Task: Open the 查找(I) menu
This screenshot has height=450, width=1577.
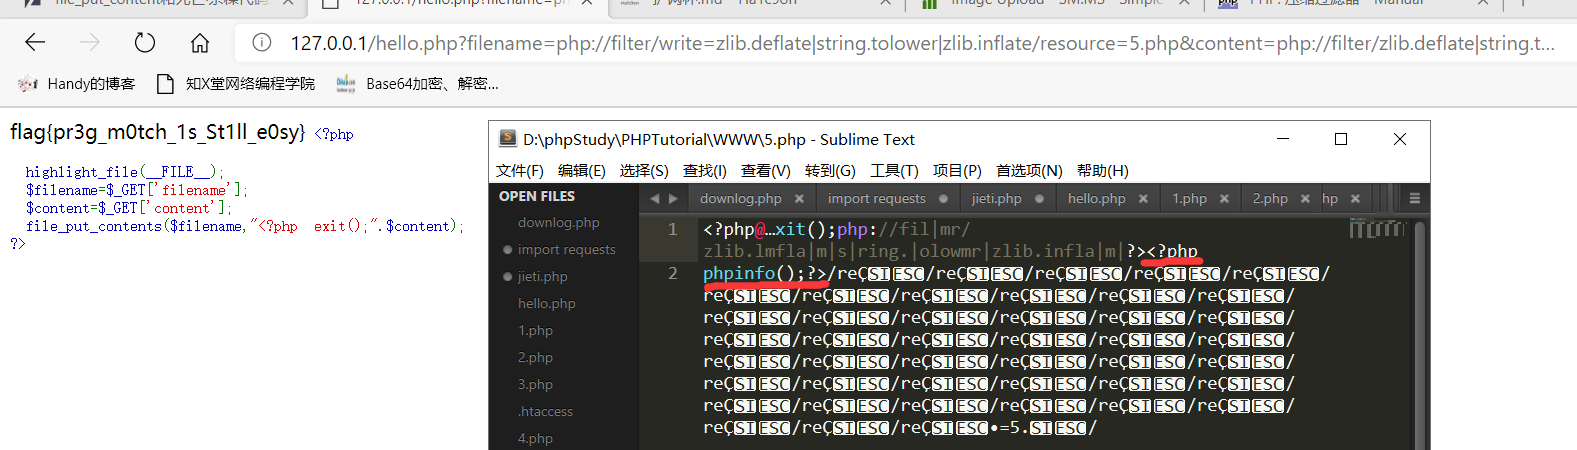Action: click(705, 171)
